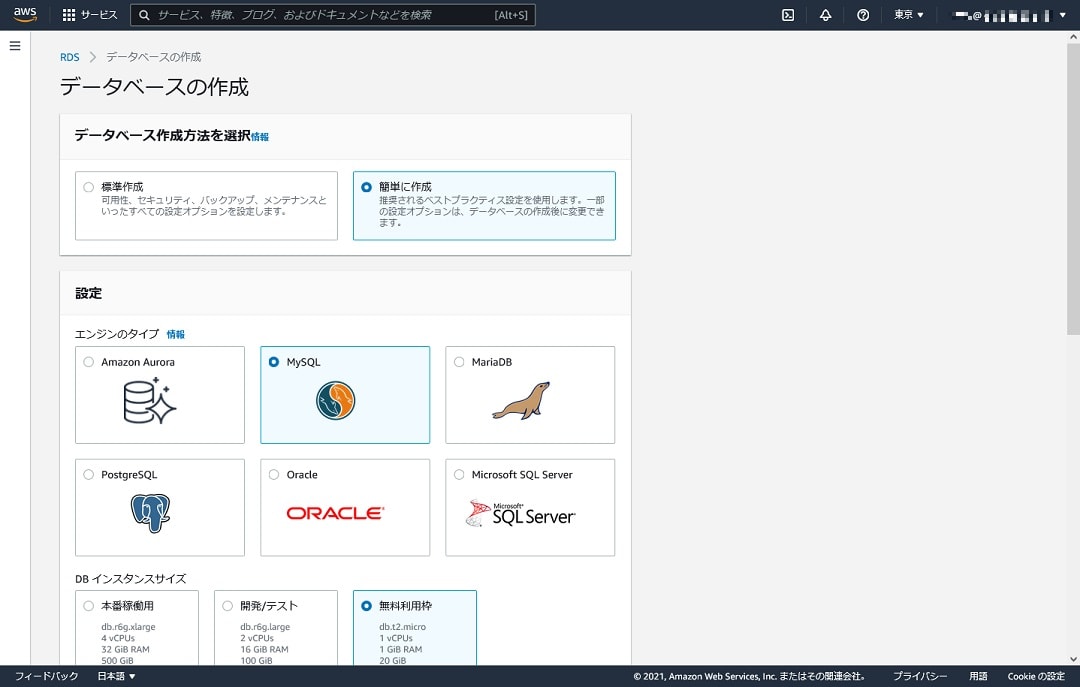Select MySQL engine radio

(273, 362)
